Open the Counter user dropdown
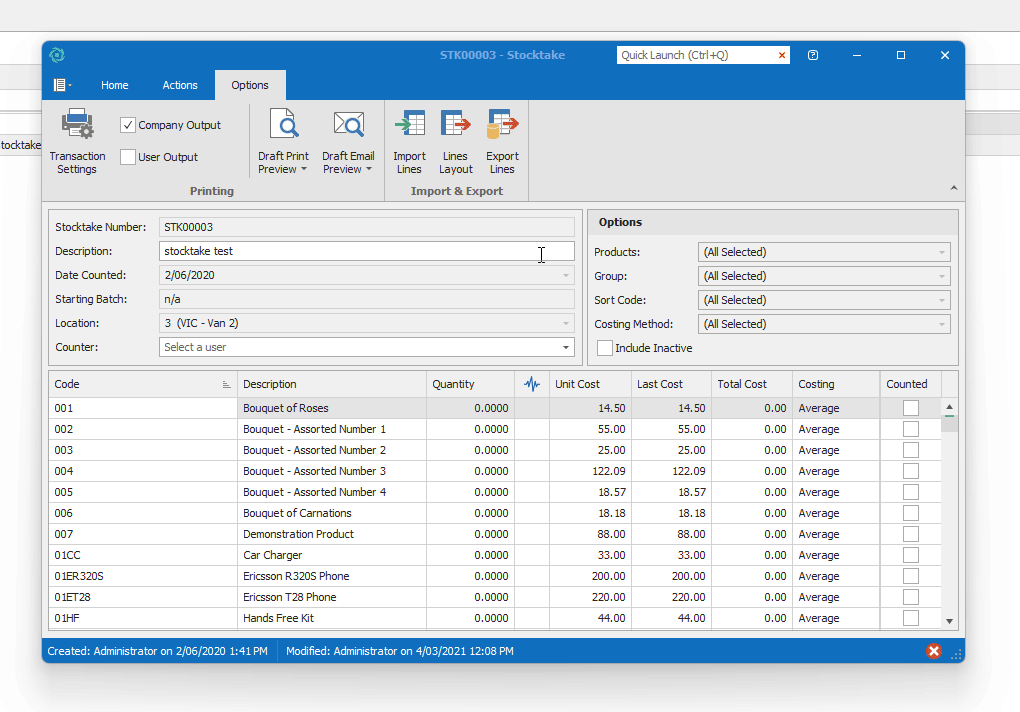Viewport: 1020px width, 712px height. pyautogui.click(x=566, y=347)
